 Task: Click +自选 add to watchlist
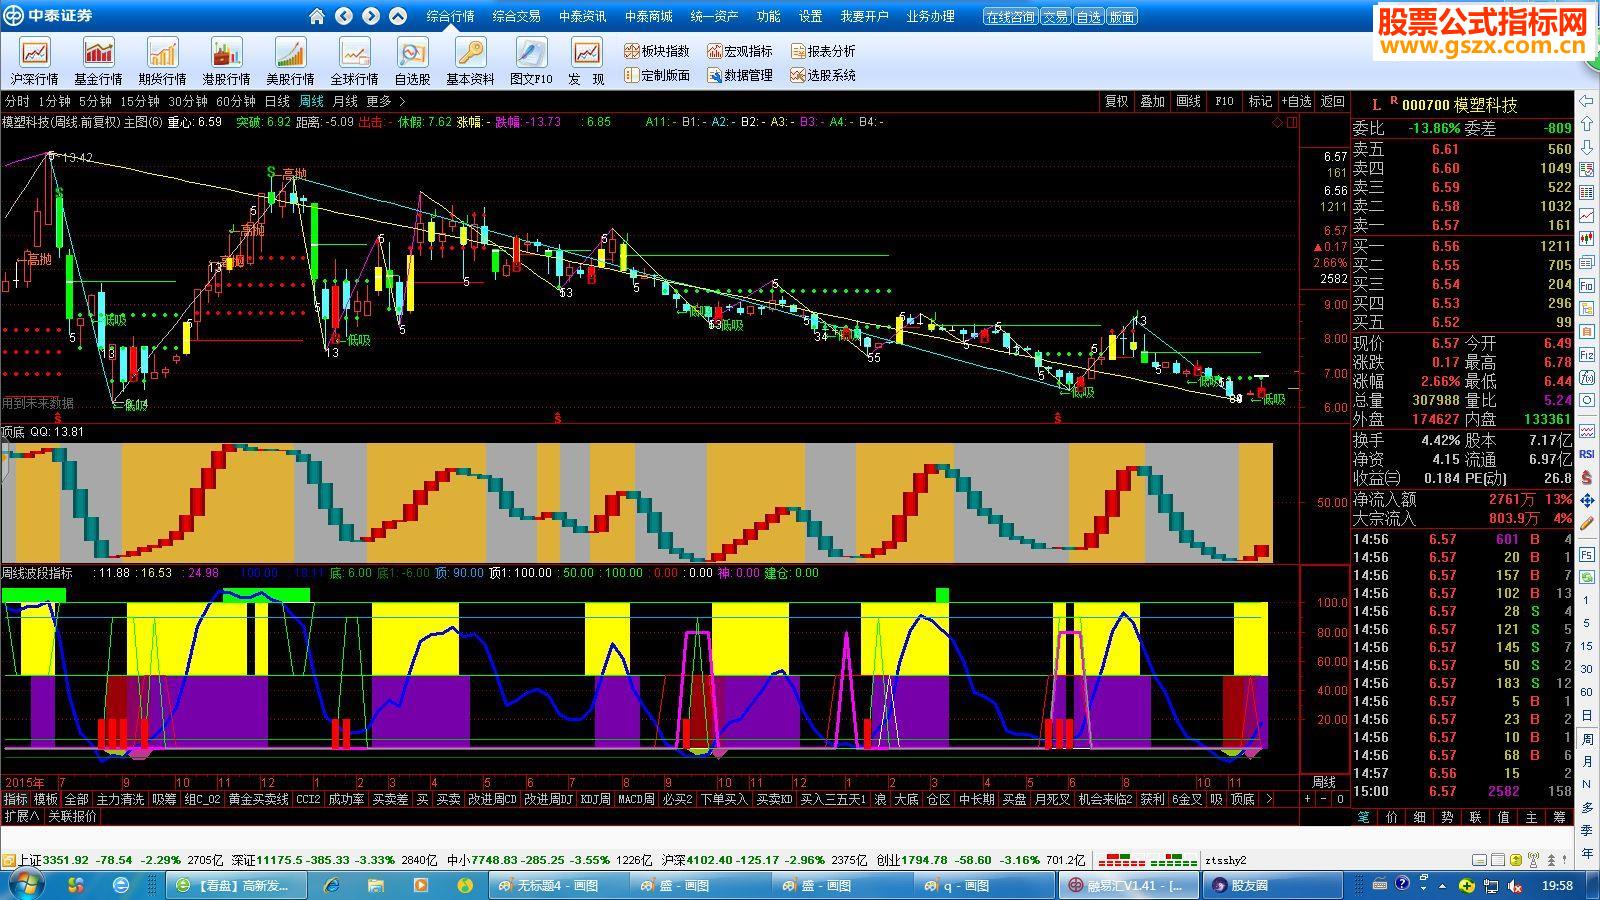(1295, 101)
